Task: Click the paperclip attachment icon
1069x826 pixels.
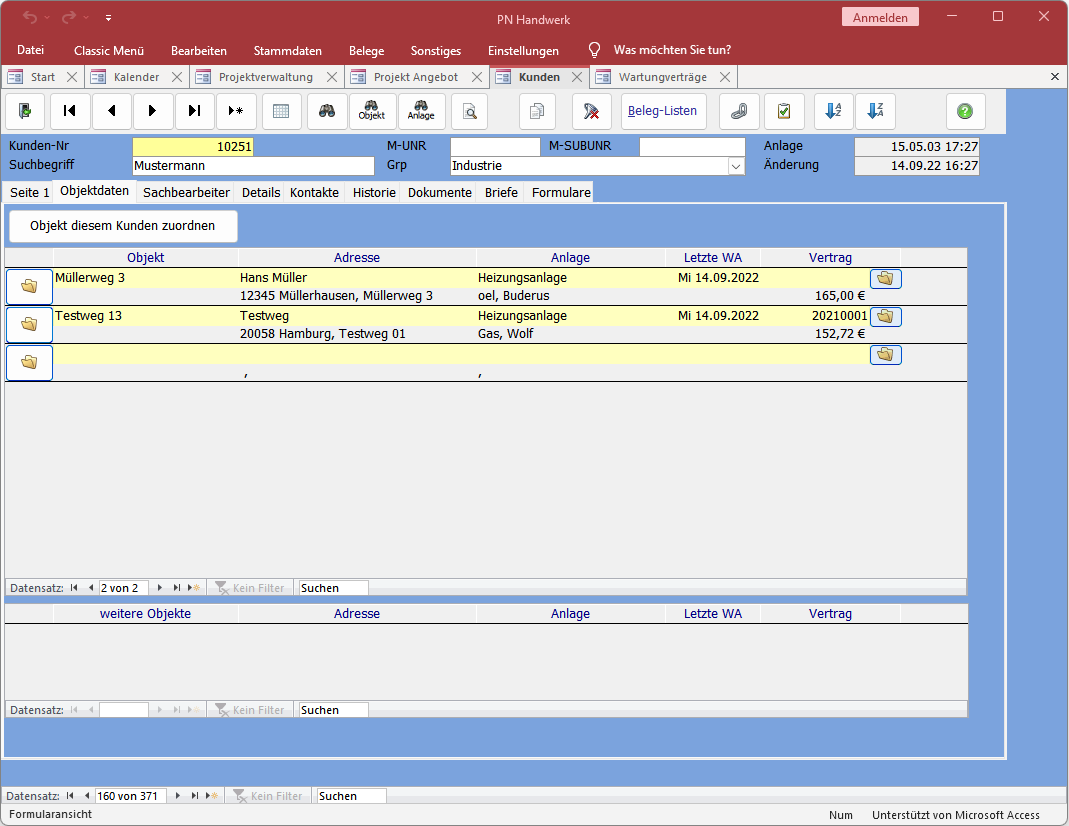Action: coord(739,111)
